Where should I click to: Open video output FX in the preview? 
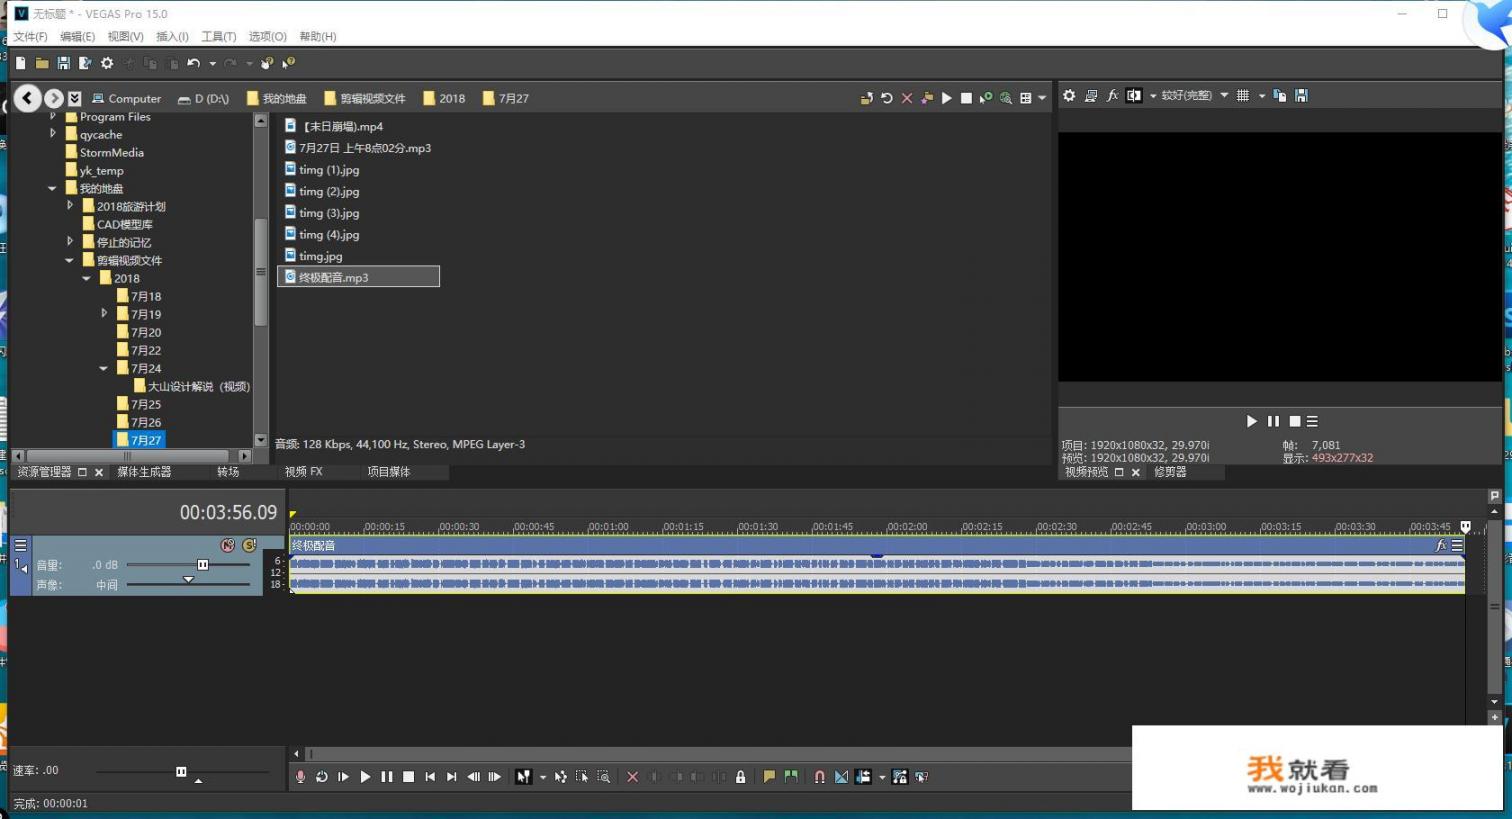1112,96
